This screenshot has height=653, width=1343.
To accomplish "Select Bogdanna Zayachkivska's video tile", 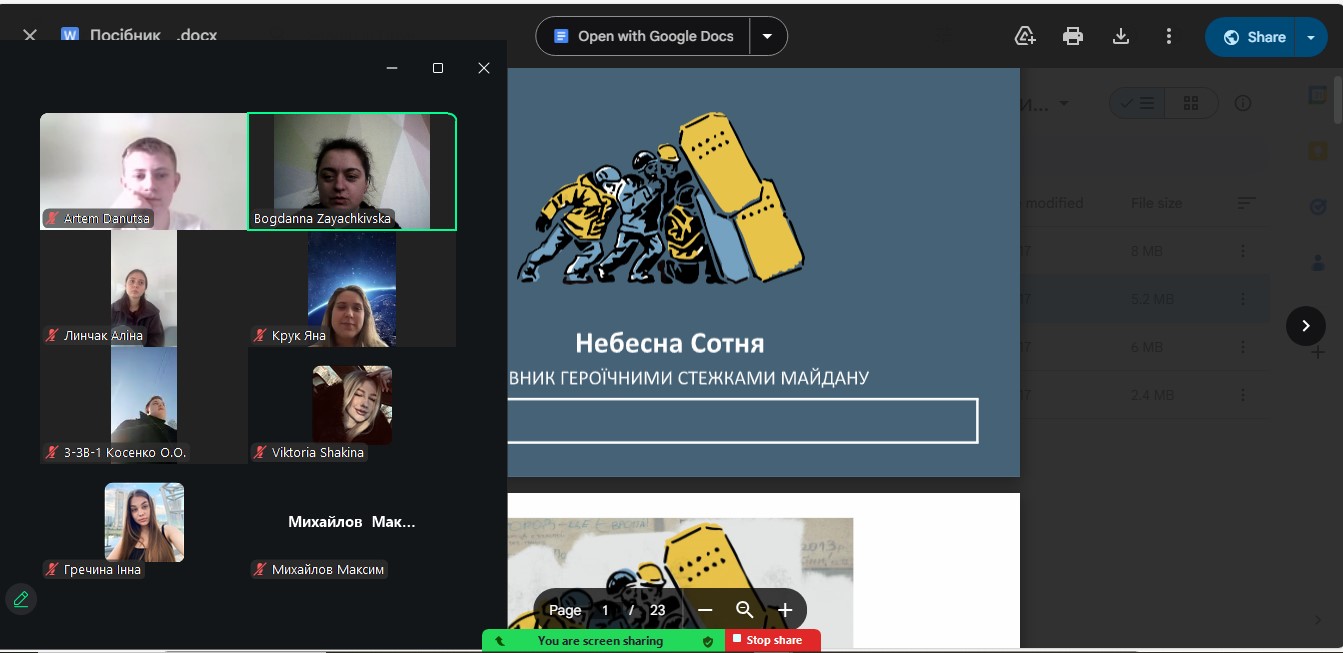I will 352,171.
